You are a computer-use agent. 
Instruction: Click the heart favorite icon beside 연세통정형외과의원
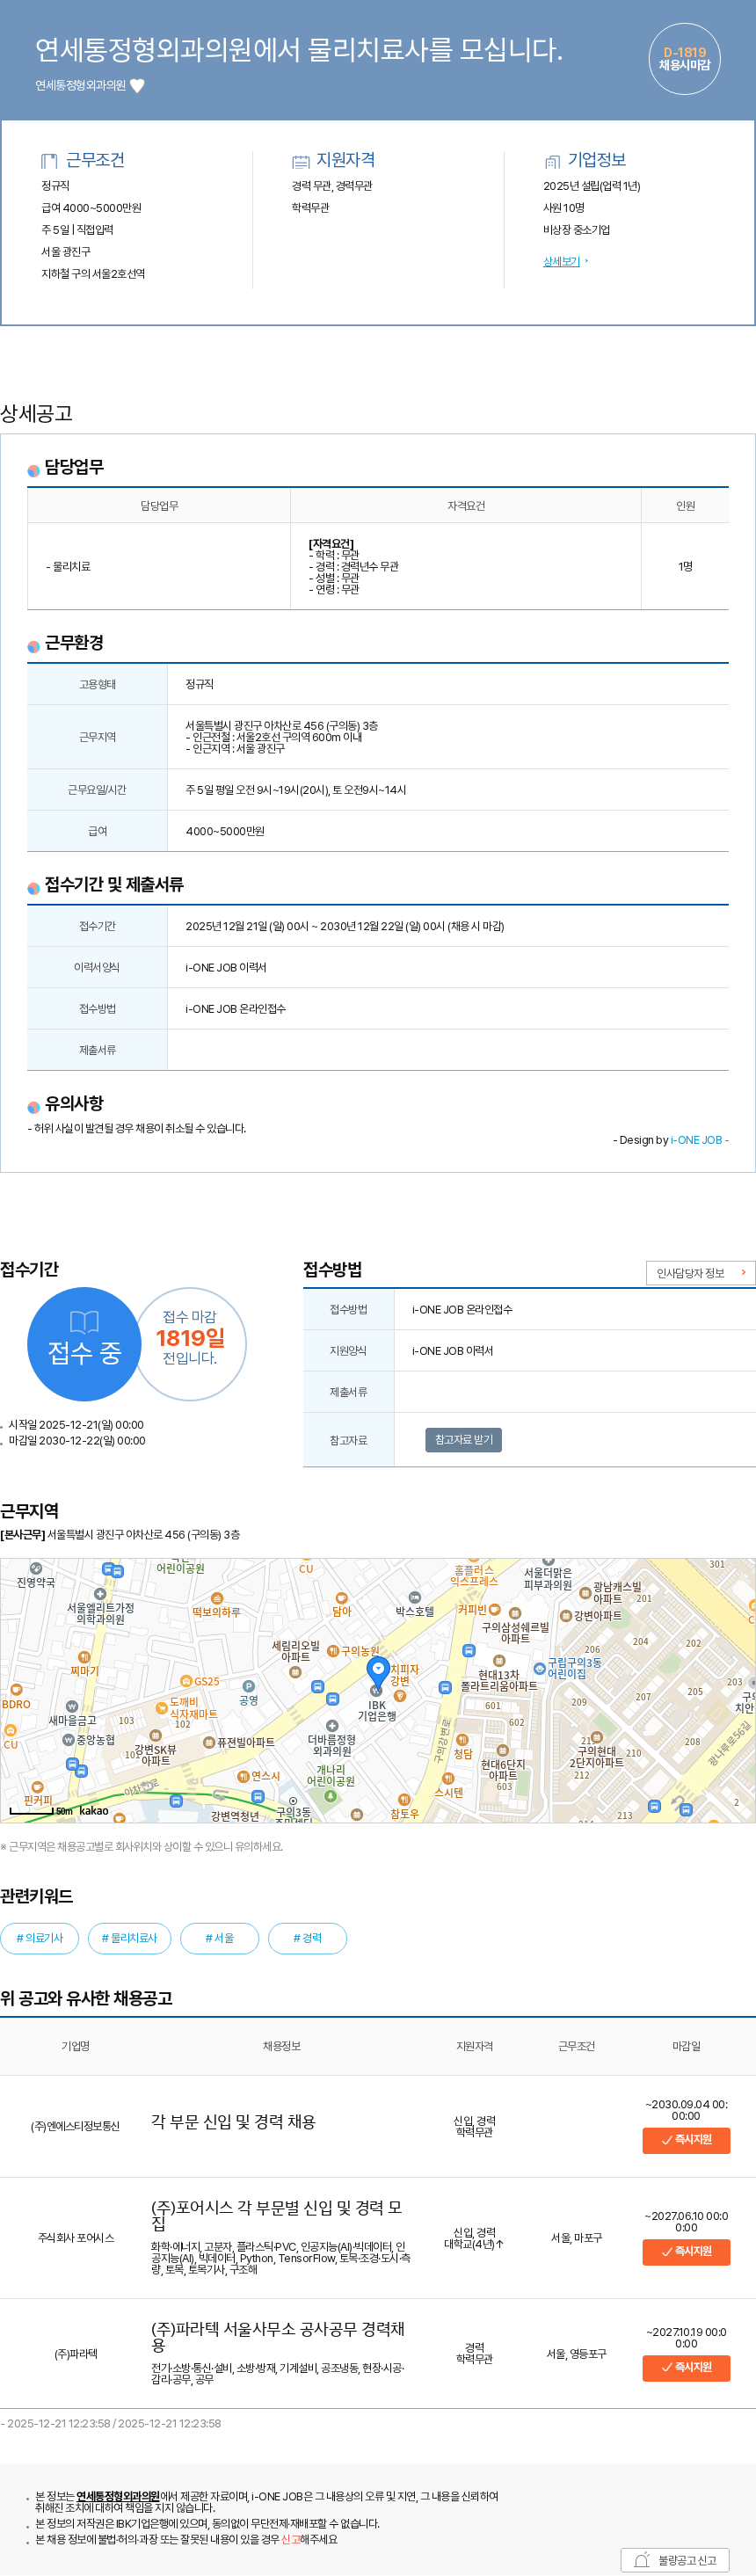pos(138,86)
